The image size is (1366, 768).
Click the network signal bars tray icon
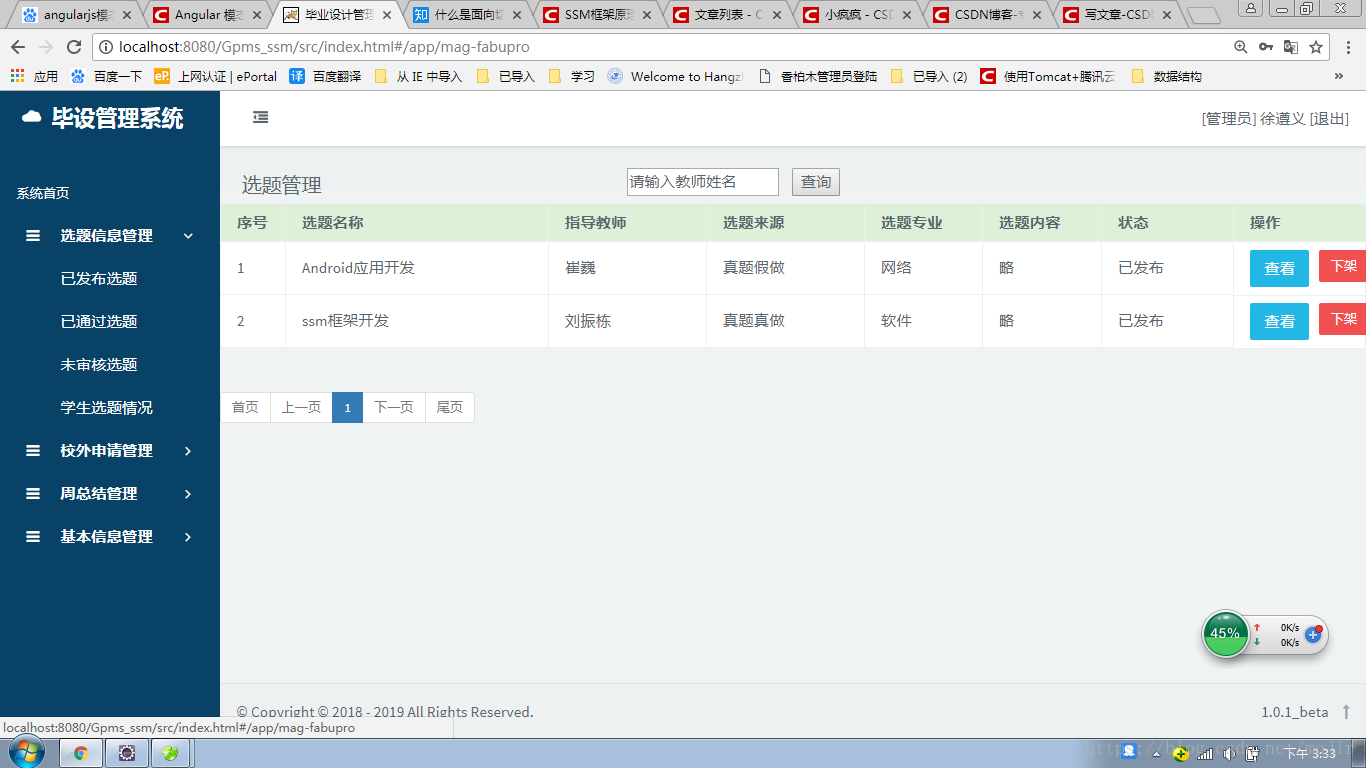click(x=1206, y=753)
